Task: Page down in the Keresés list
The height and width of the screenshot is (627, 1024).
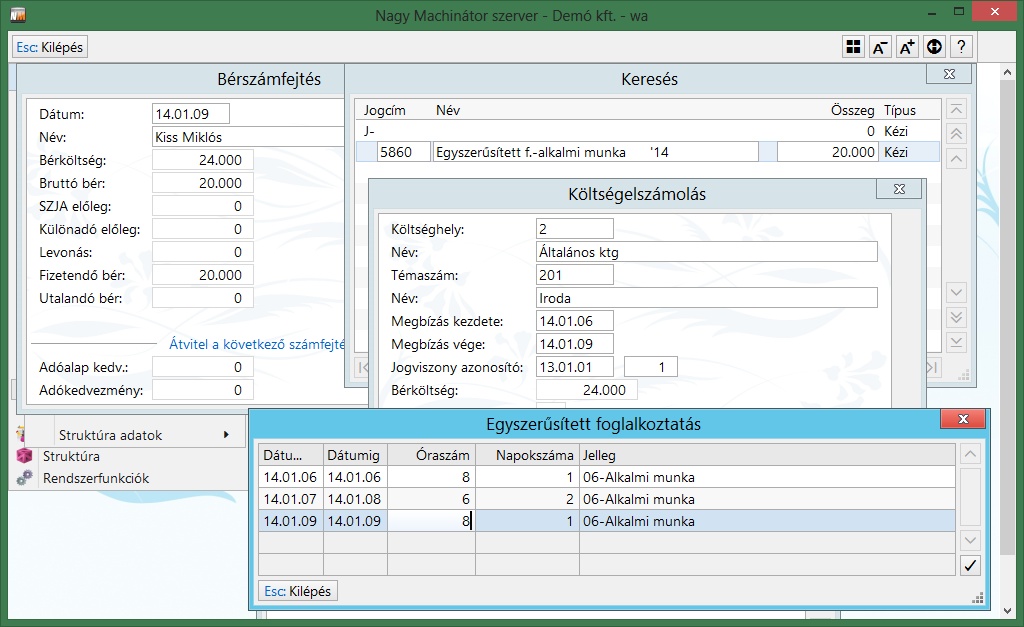Action: pyautogui.click(x=957, y=318)
